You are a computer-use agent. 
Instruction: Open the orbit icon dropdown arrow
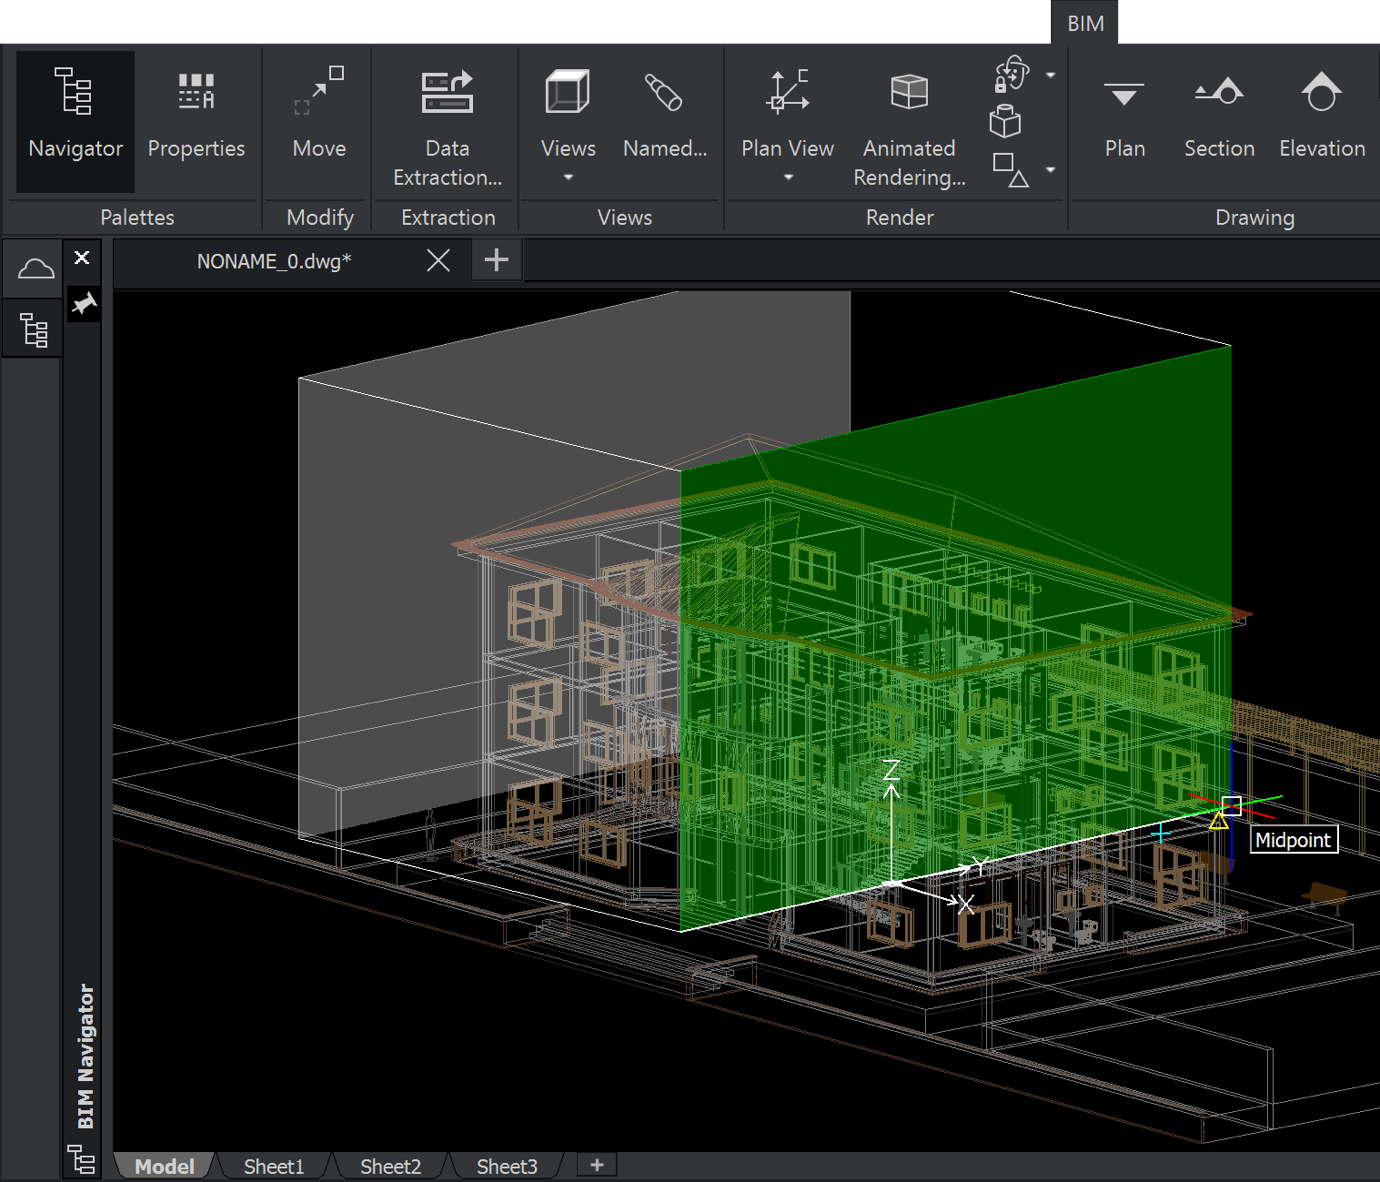pos(1050,75)
